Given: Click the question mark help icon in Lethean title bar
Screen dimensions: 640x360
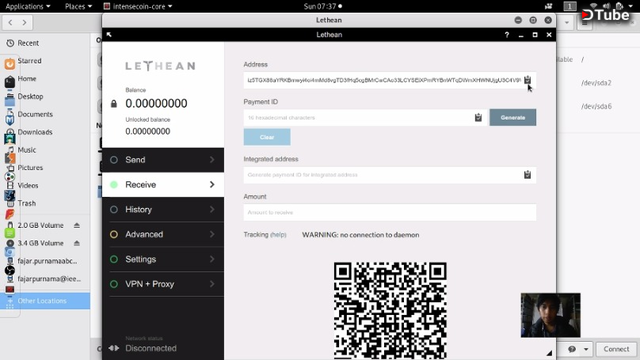Looking at the screenshot, I should (507, 35).
